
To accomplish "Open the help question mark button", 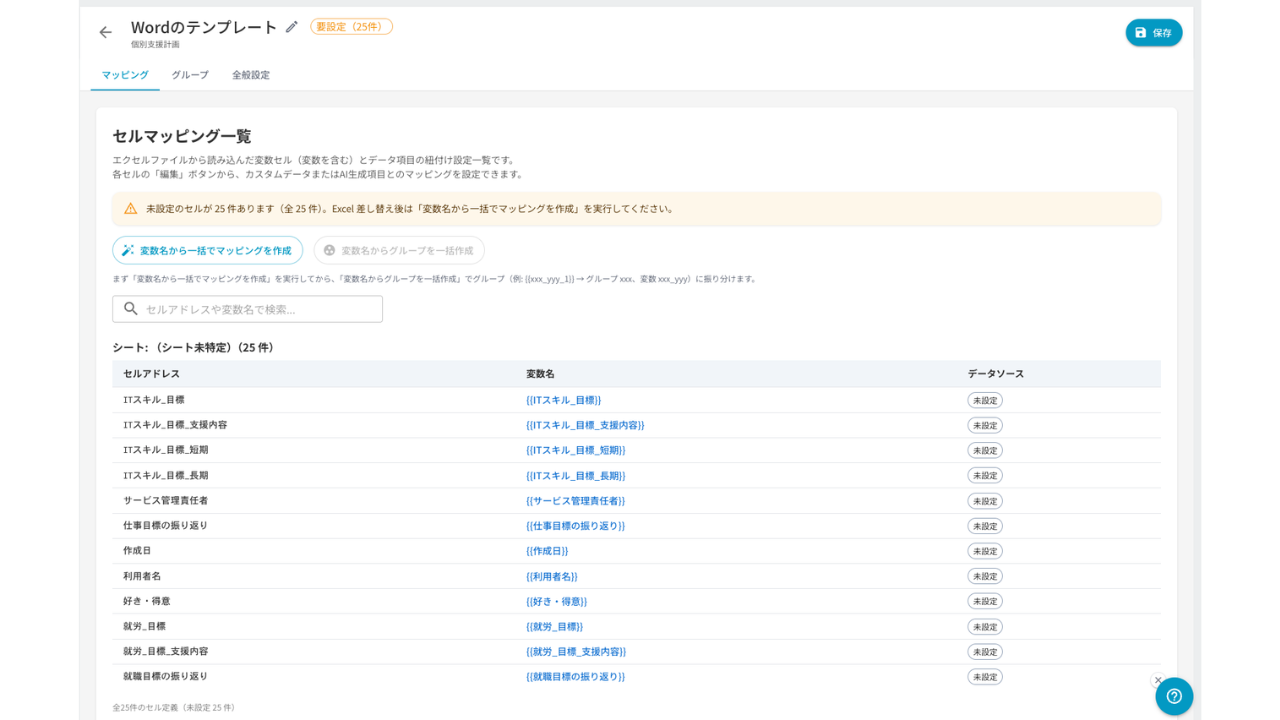I will [1174, 696].
